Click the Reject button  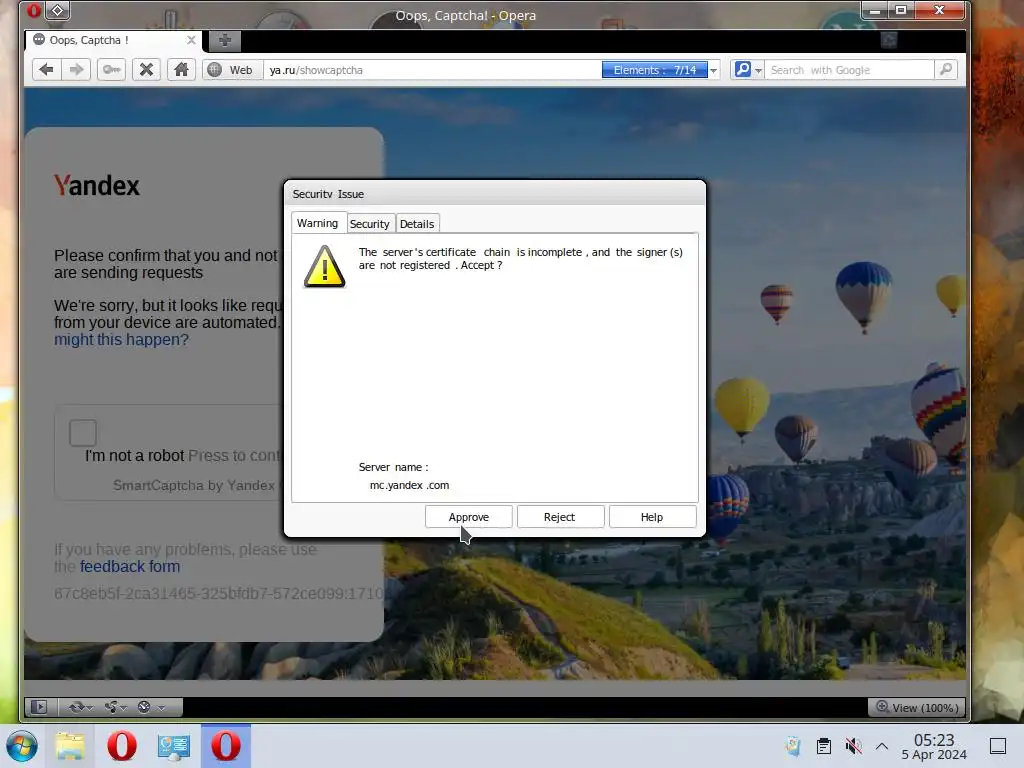coord(560,517)
